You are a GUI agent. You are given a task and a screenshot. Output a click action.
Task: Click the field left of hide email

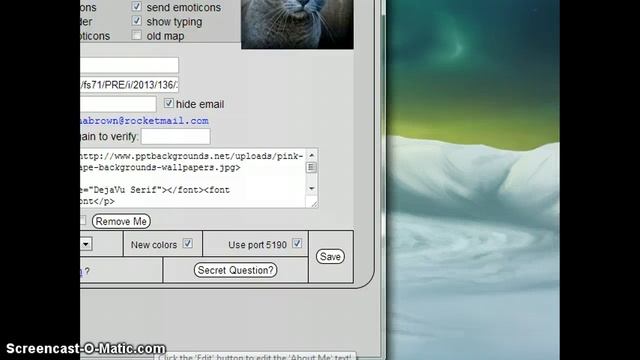pos(118,104)
